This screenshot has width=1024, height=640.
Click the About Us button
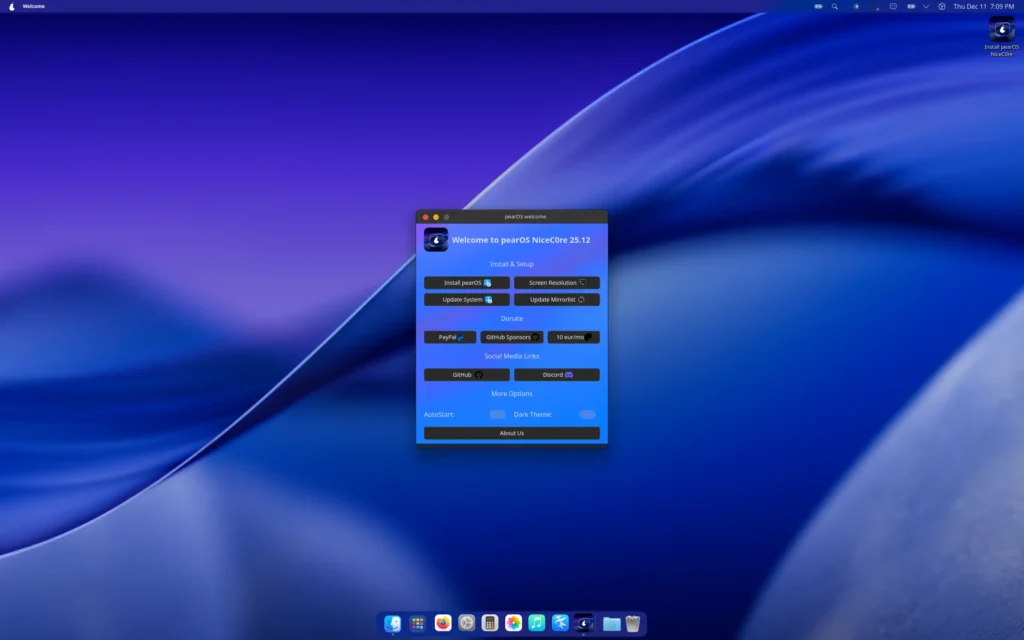coord(511,433)
